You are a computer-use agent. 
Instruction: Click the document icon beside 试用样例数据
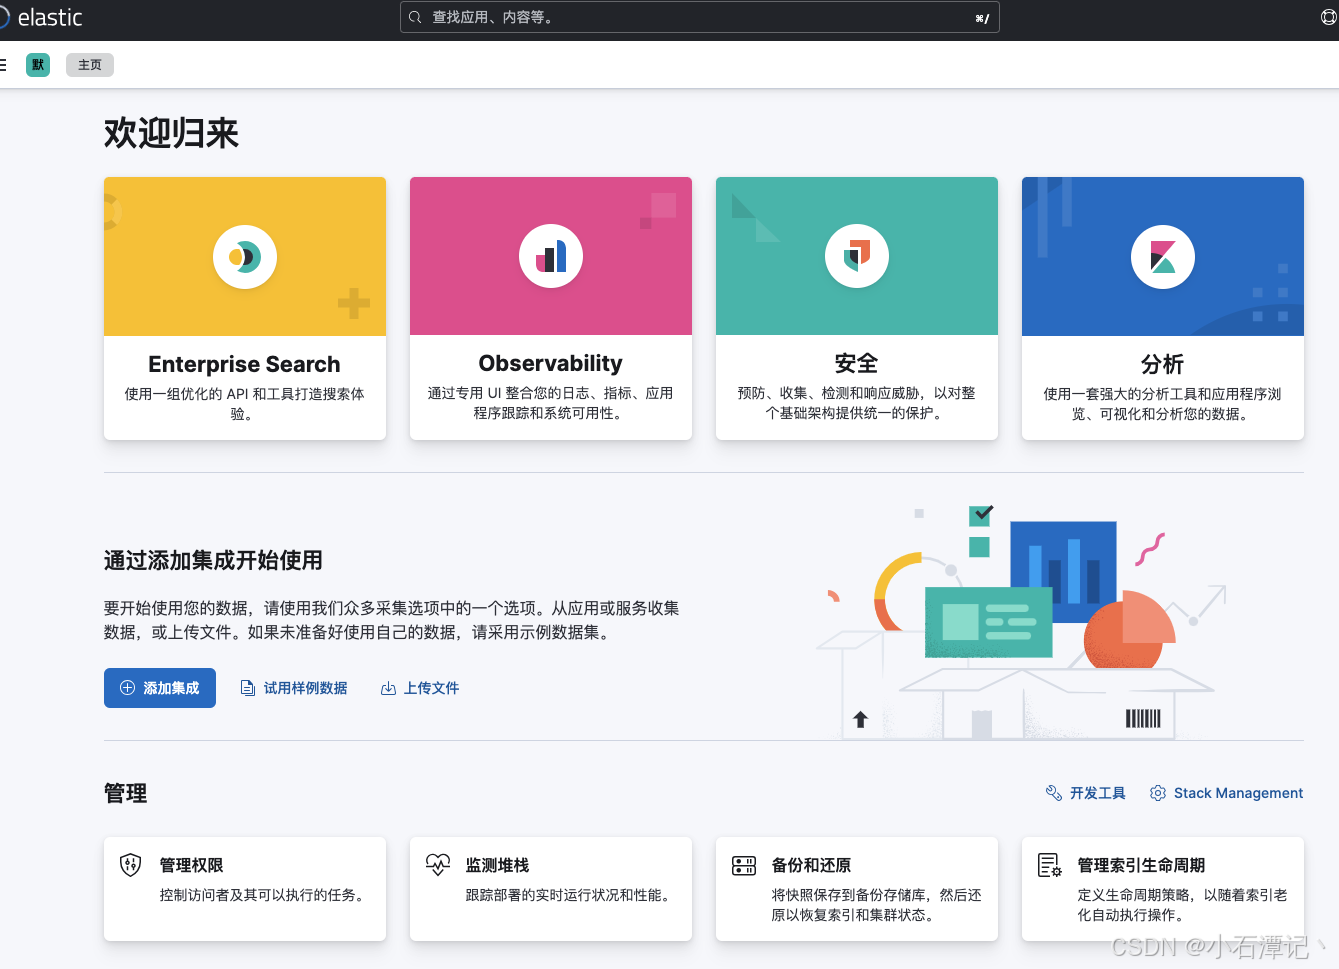[x=248, y=688]
